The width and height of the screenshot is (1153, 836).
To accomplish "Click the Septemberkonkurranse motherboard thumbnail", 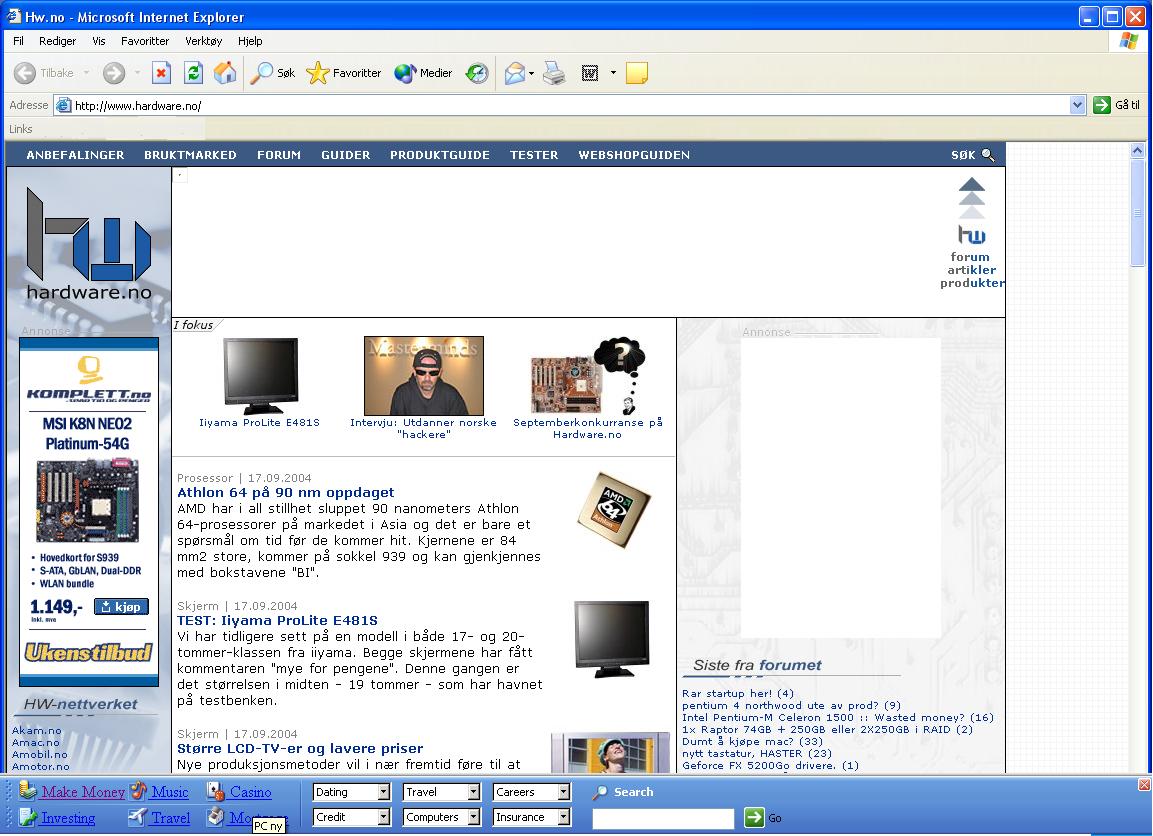I will (x=588, y=376).
